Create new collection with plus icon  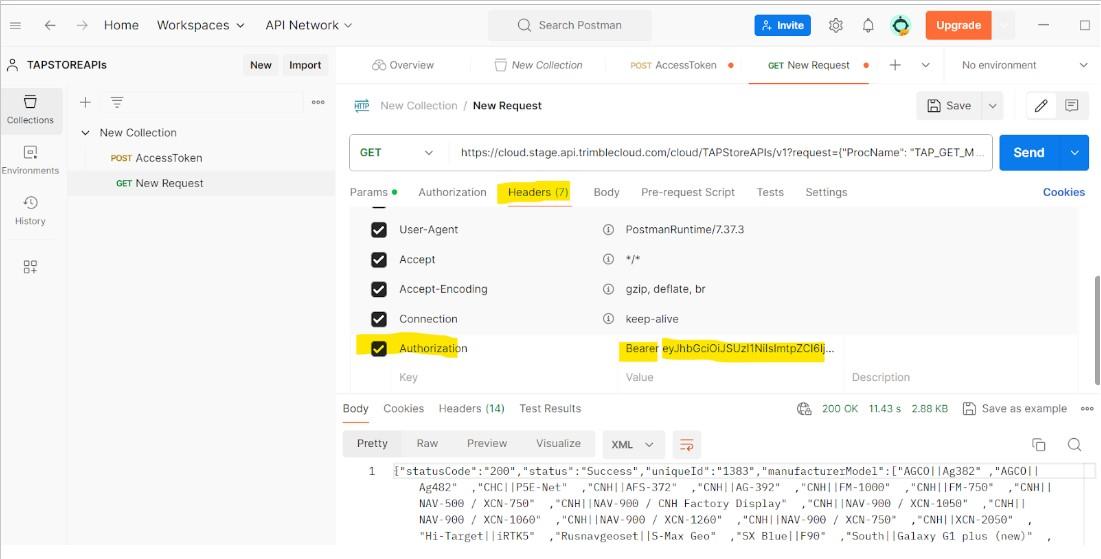85,103
